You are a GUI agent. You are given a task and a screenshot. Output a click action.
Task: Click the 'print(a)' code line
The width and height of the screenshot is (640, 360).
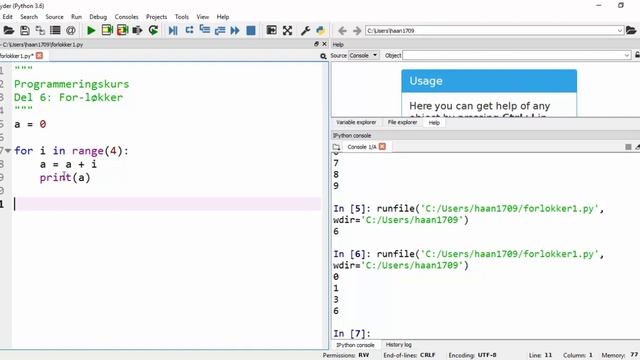pyautogui.click(x=65, y=178)
